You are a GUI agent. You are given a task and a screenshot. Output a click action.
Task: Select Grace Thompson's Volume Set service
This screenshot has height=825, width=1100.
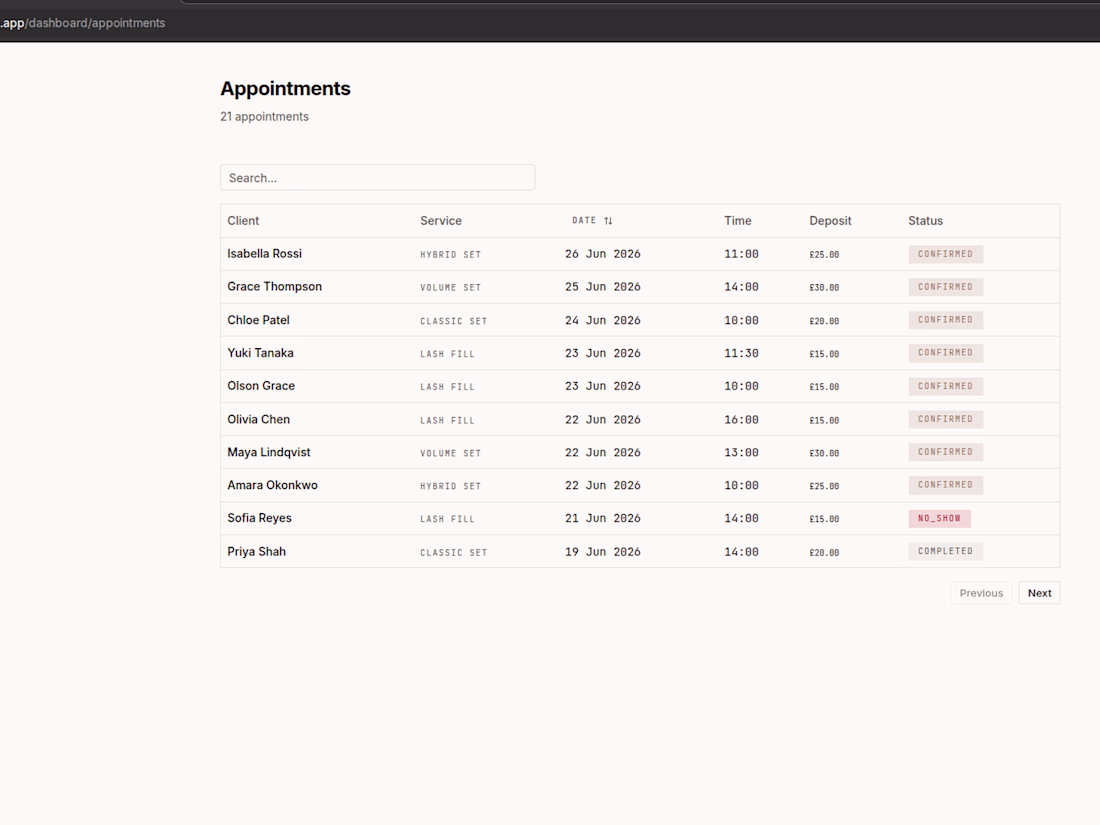click(450, 287)
